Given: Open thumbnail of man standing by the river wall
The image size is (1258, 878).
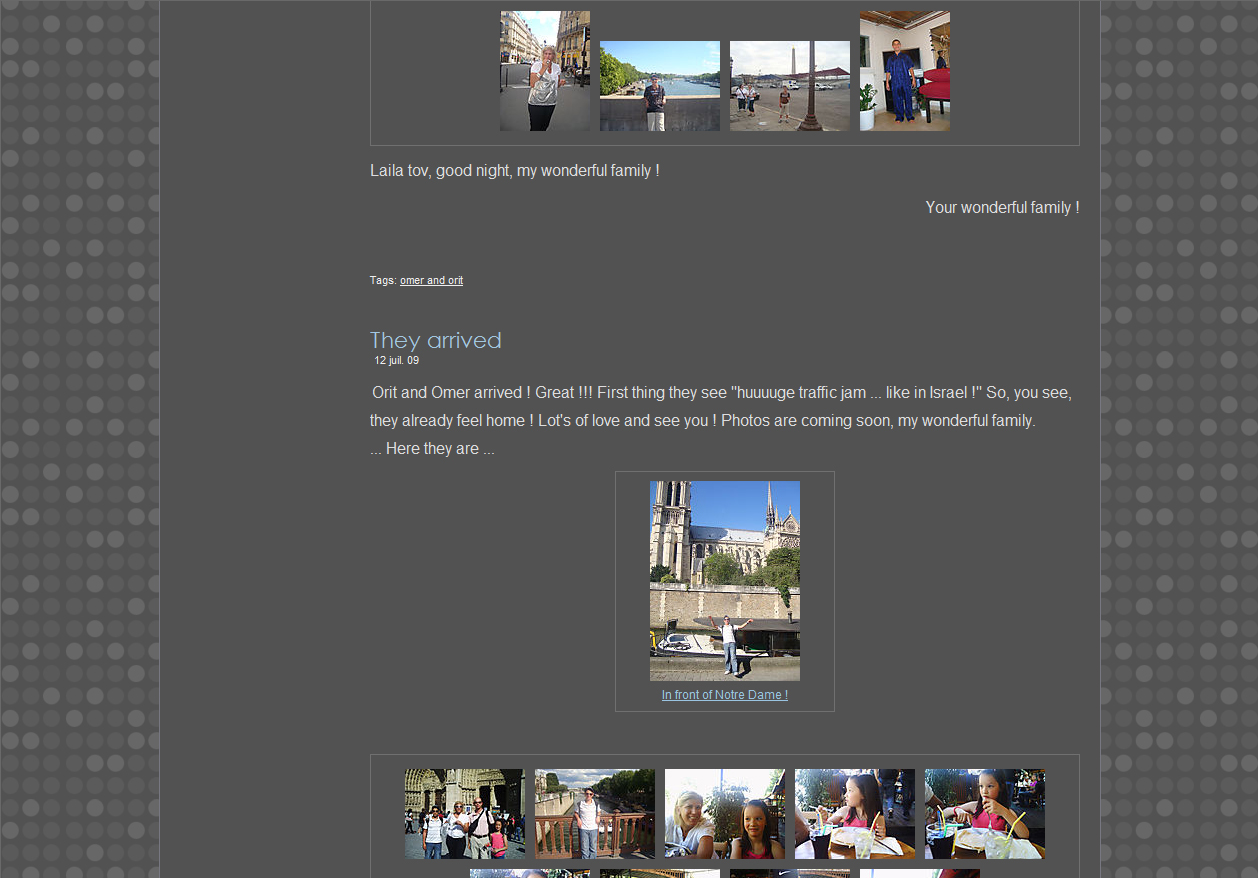Looking at the screenshot, I should pos(659,86).
